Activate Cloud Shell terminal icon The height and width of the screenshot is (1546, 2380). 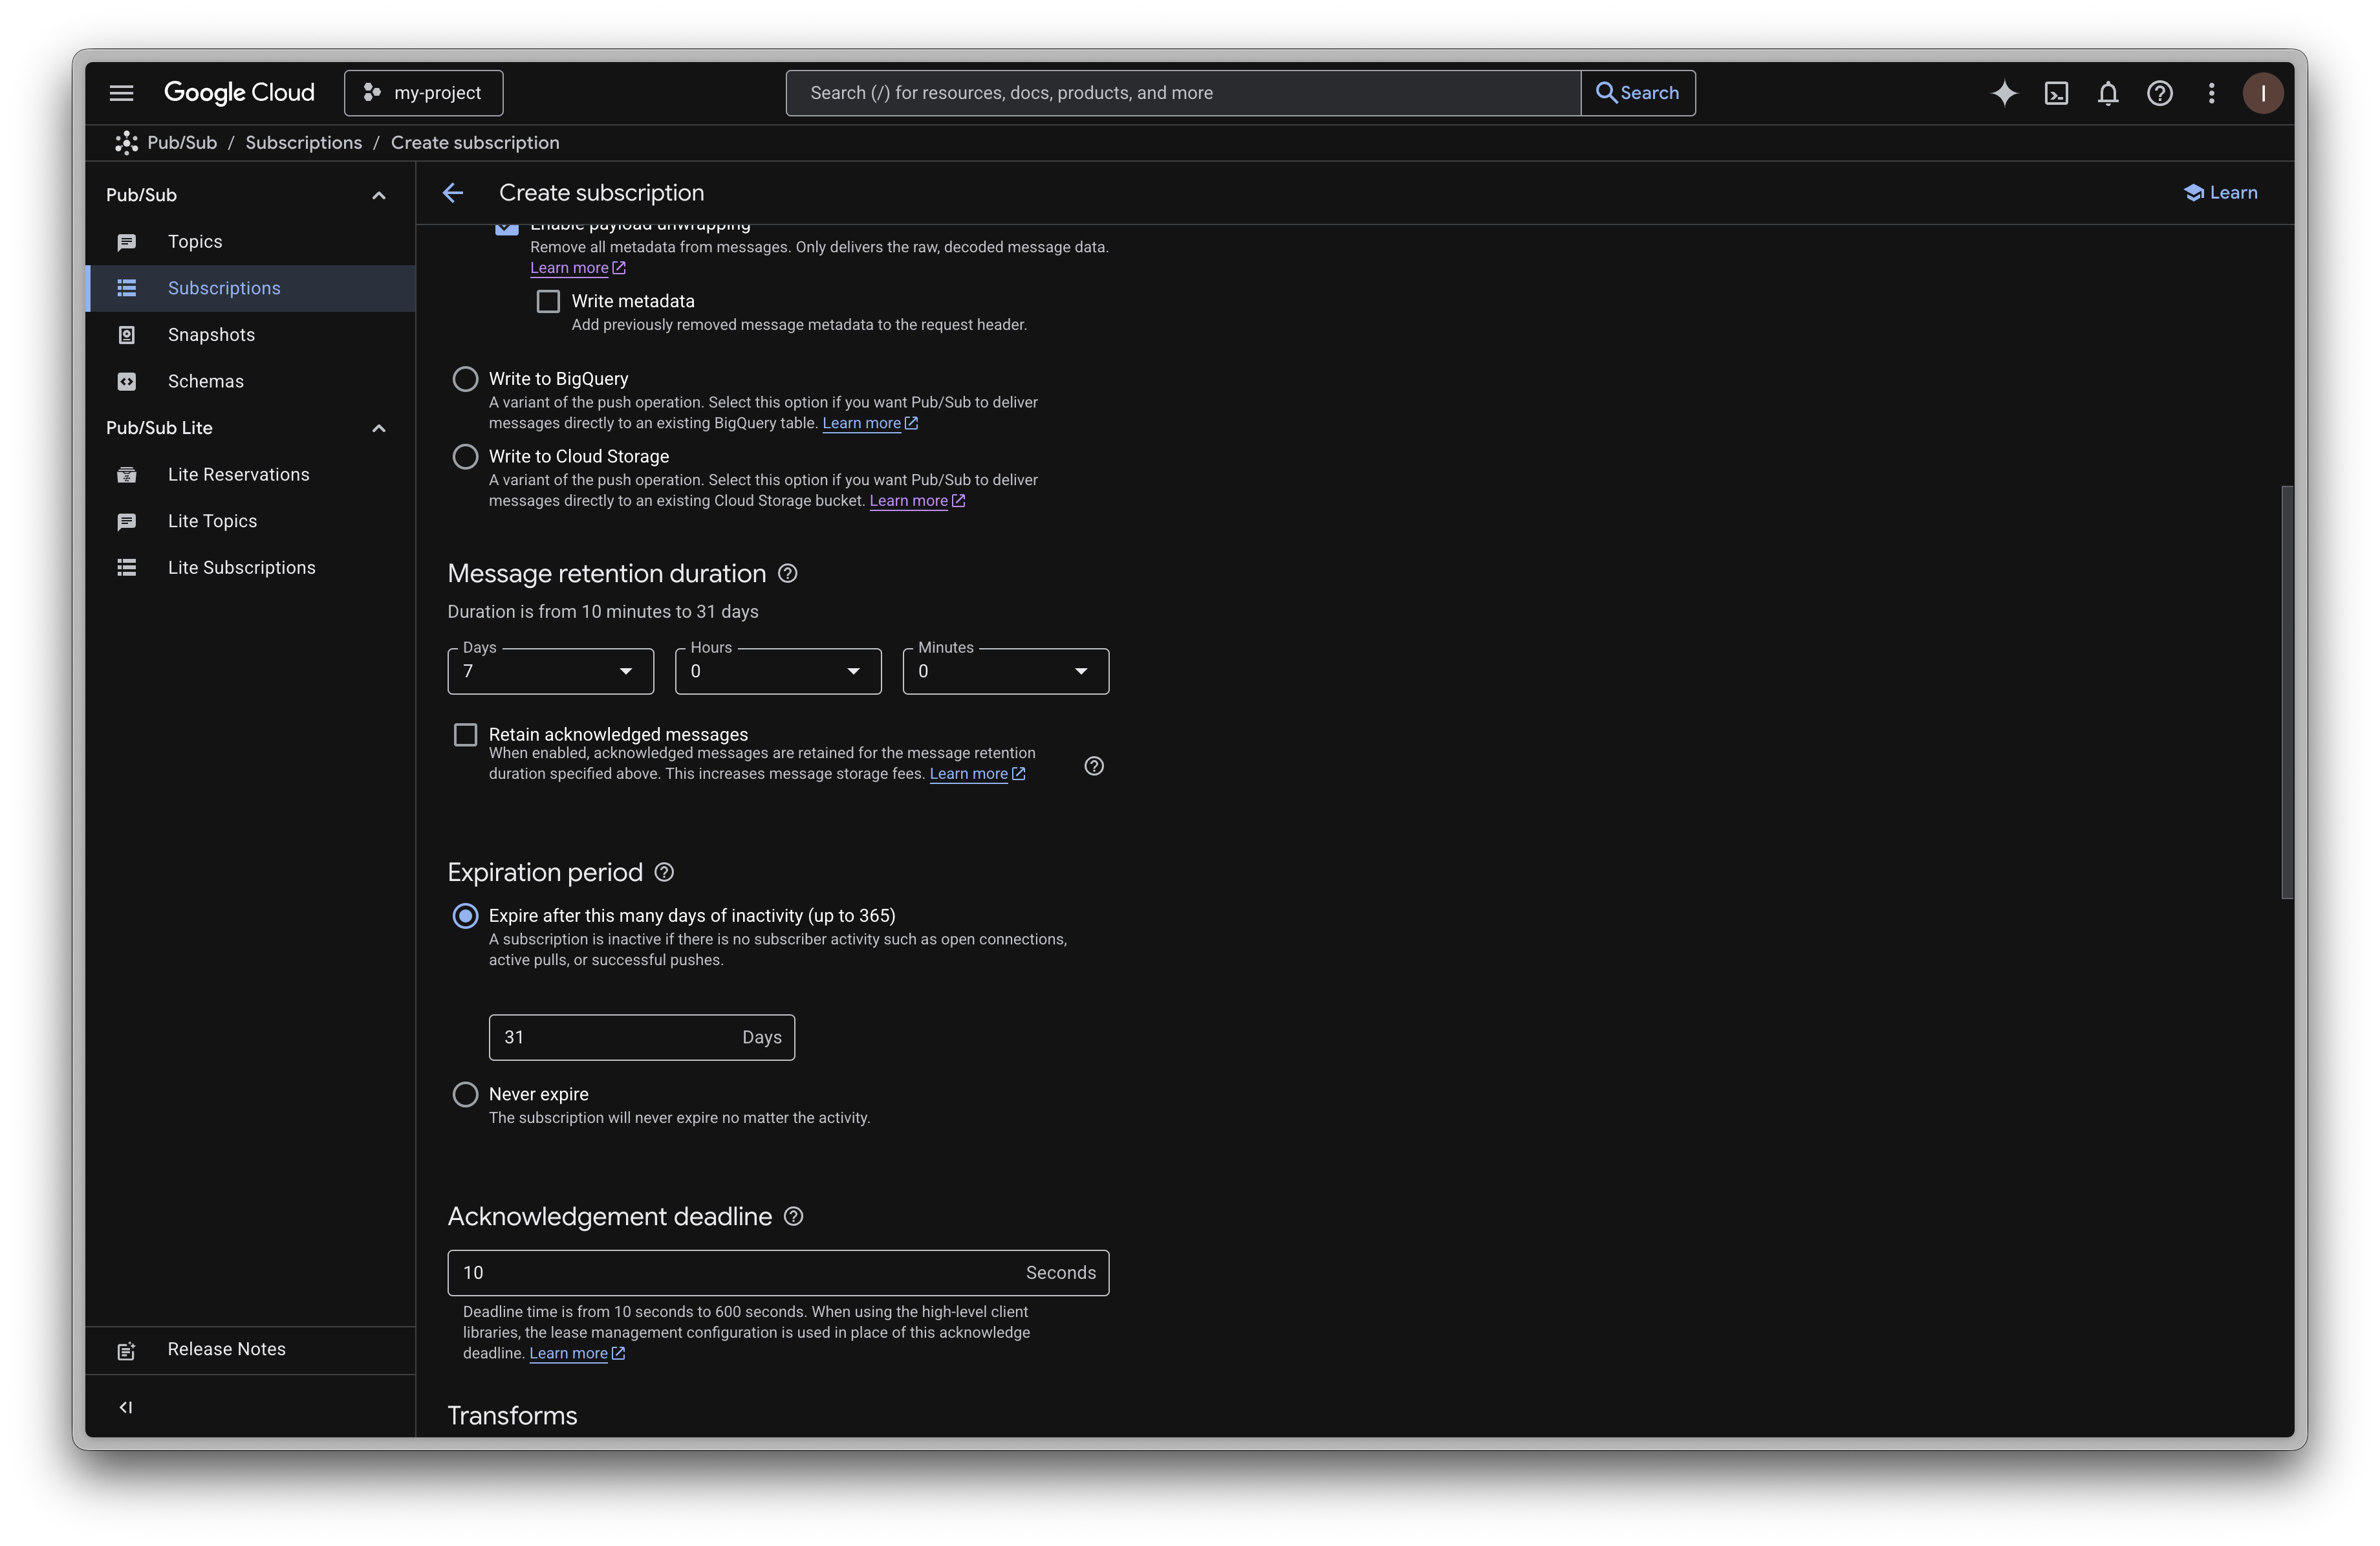2056,93
